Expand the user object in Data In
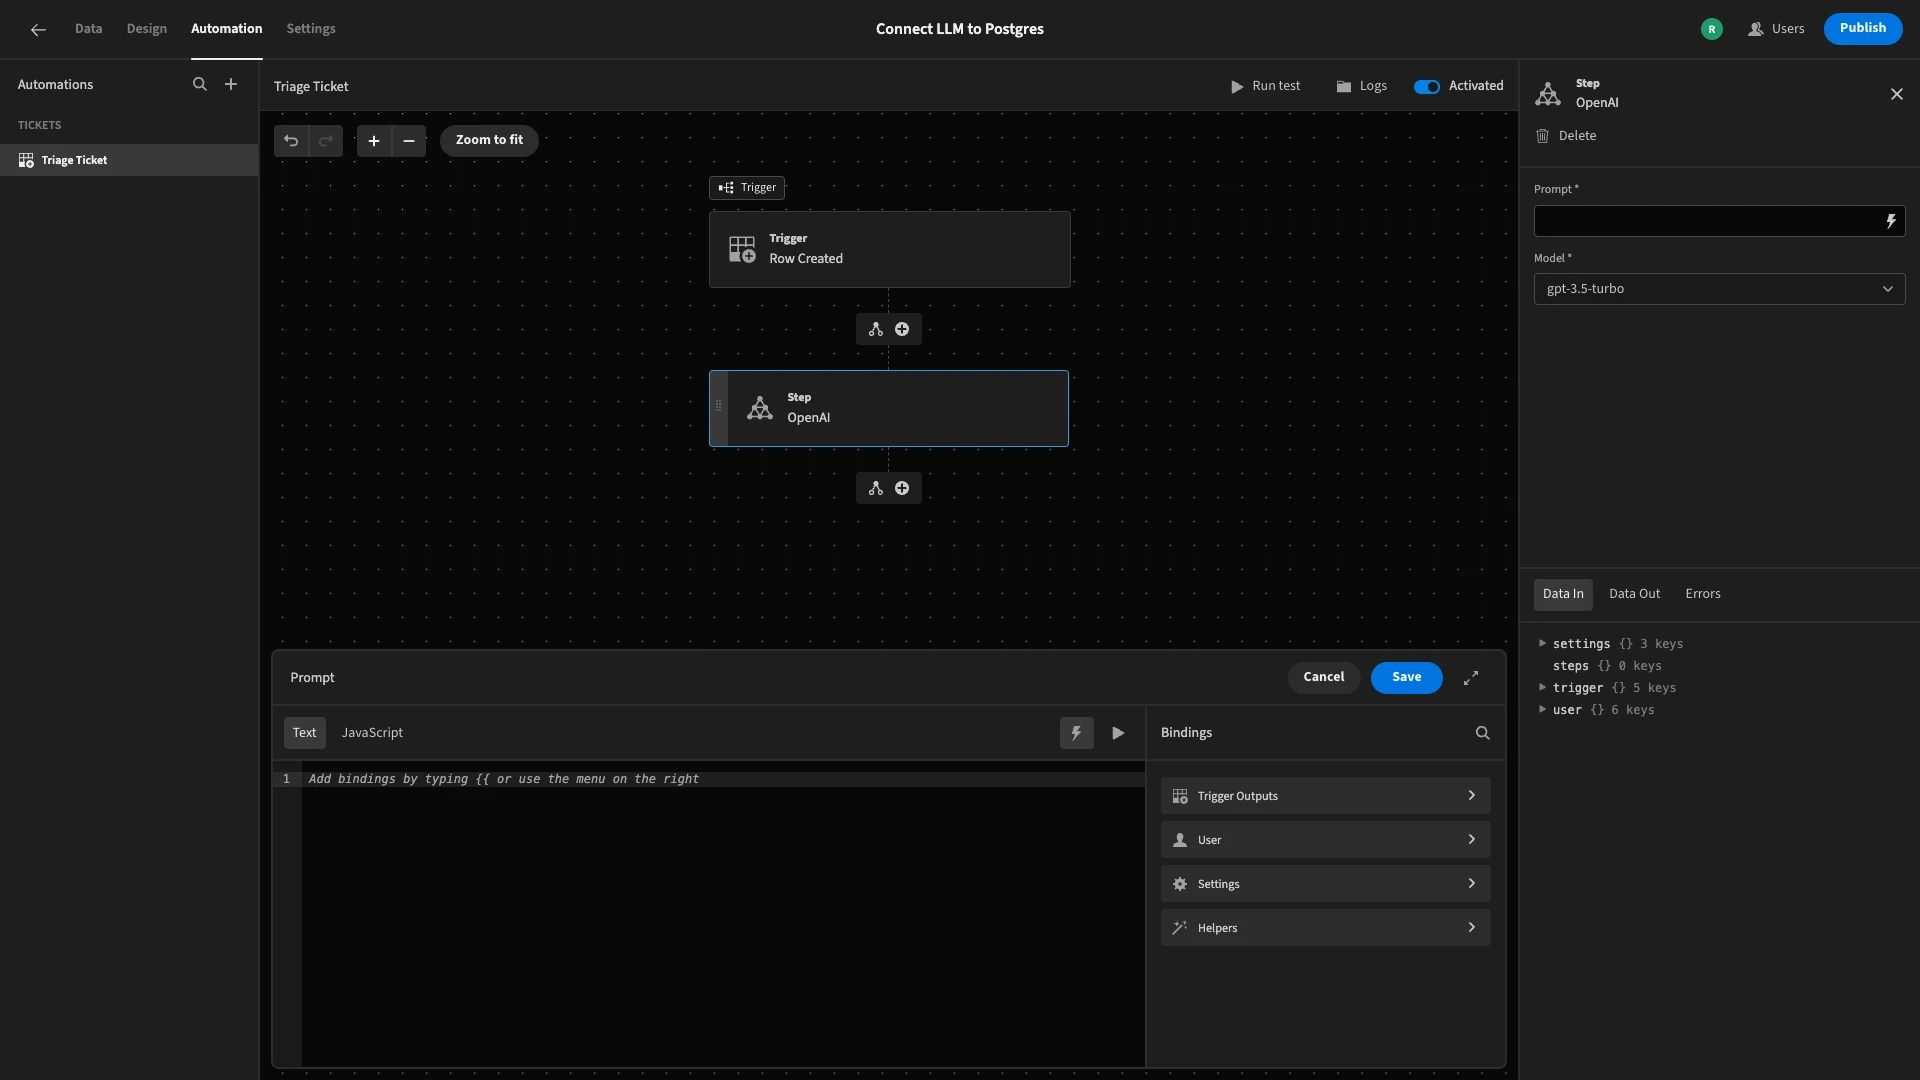Image resolution: width=1920 pixels, height=1080 pixels. click(x=1543, y=710)
